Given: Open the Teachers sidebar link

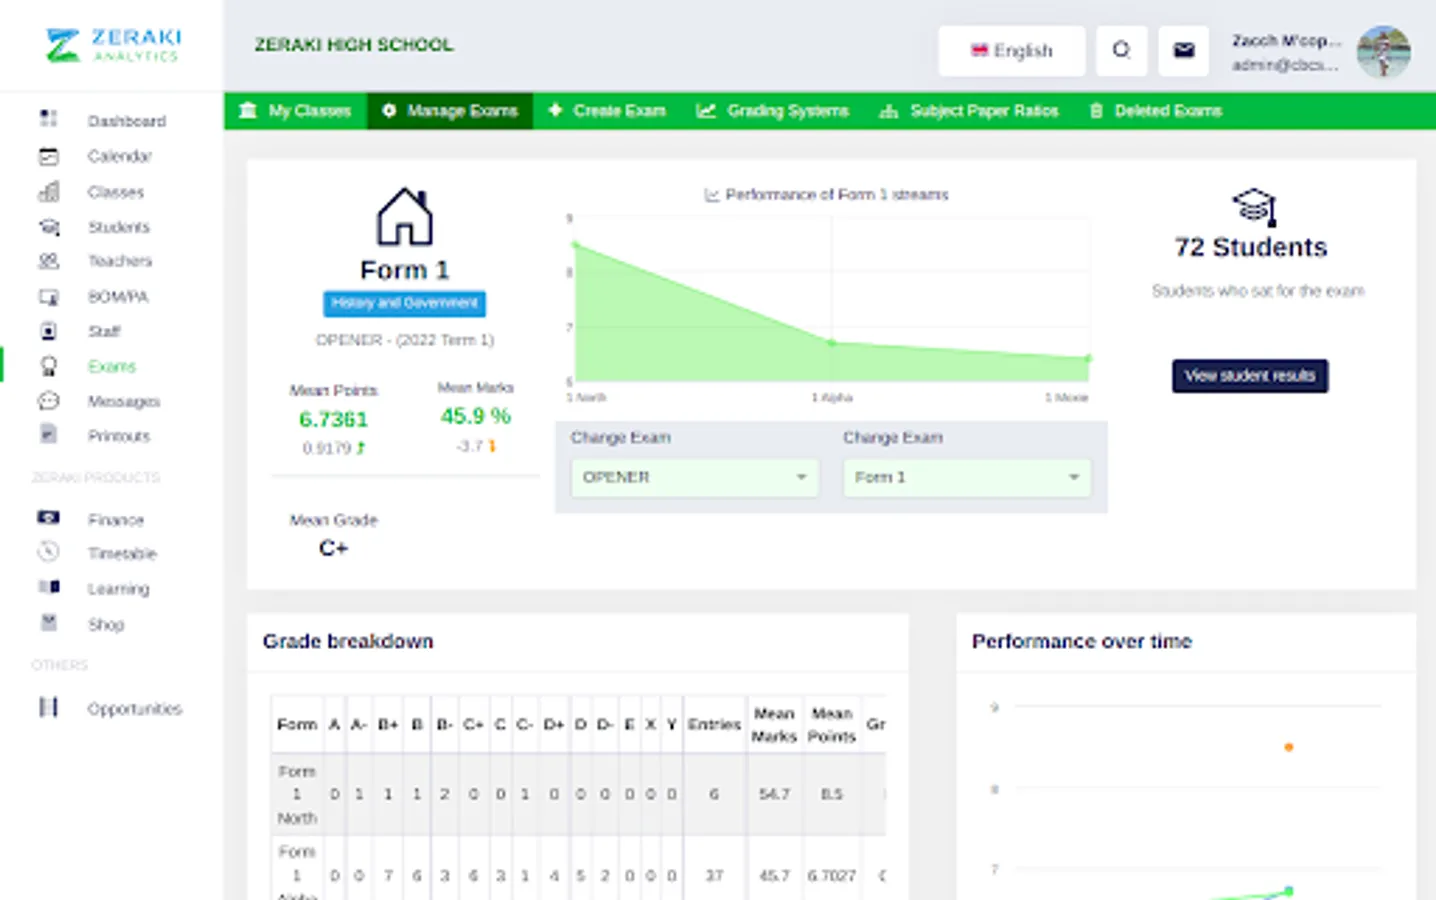Looking at the screenshot, I should [x=120, y=261].
